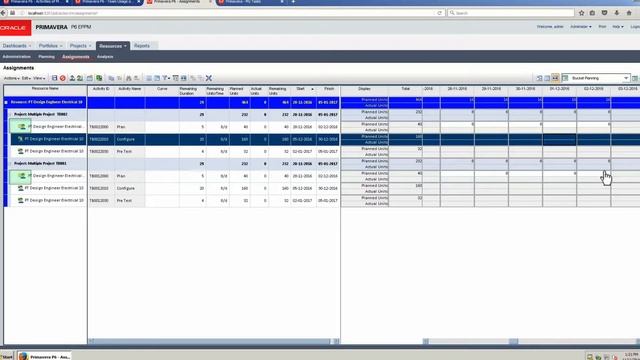
Task: Switch to the My Tasks browser tab
Action: tap(250, 2)
